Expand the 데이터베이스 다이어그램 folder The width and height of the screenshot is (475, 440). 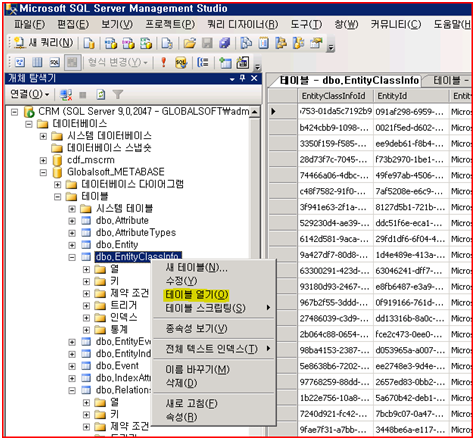coord(57,184)
